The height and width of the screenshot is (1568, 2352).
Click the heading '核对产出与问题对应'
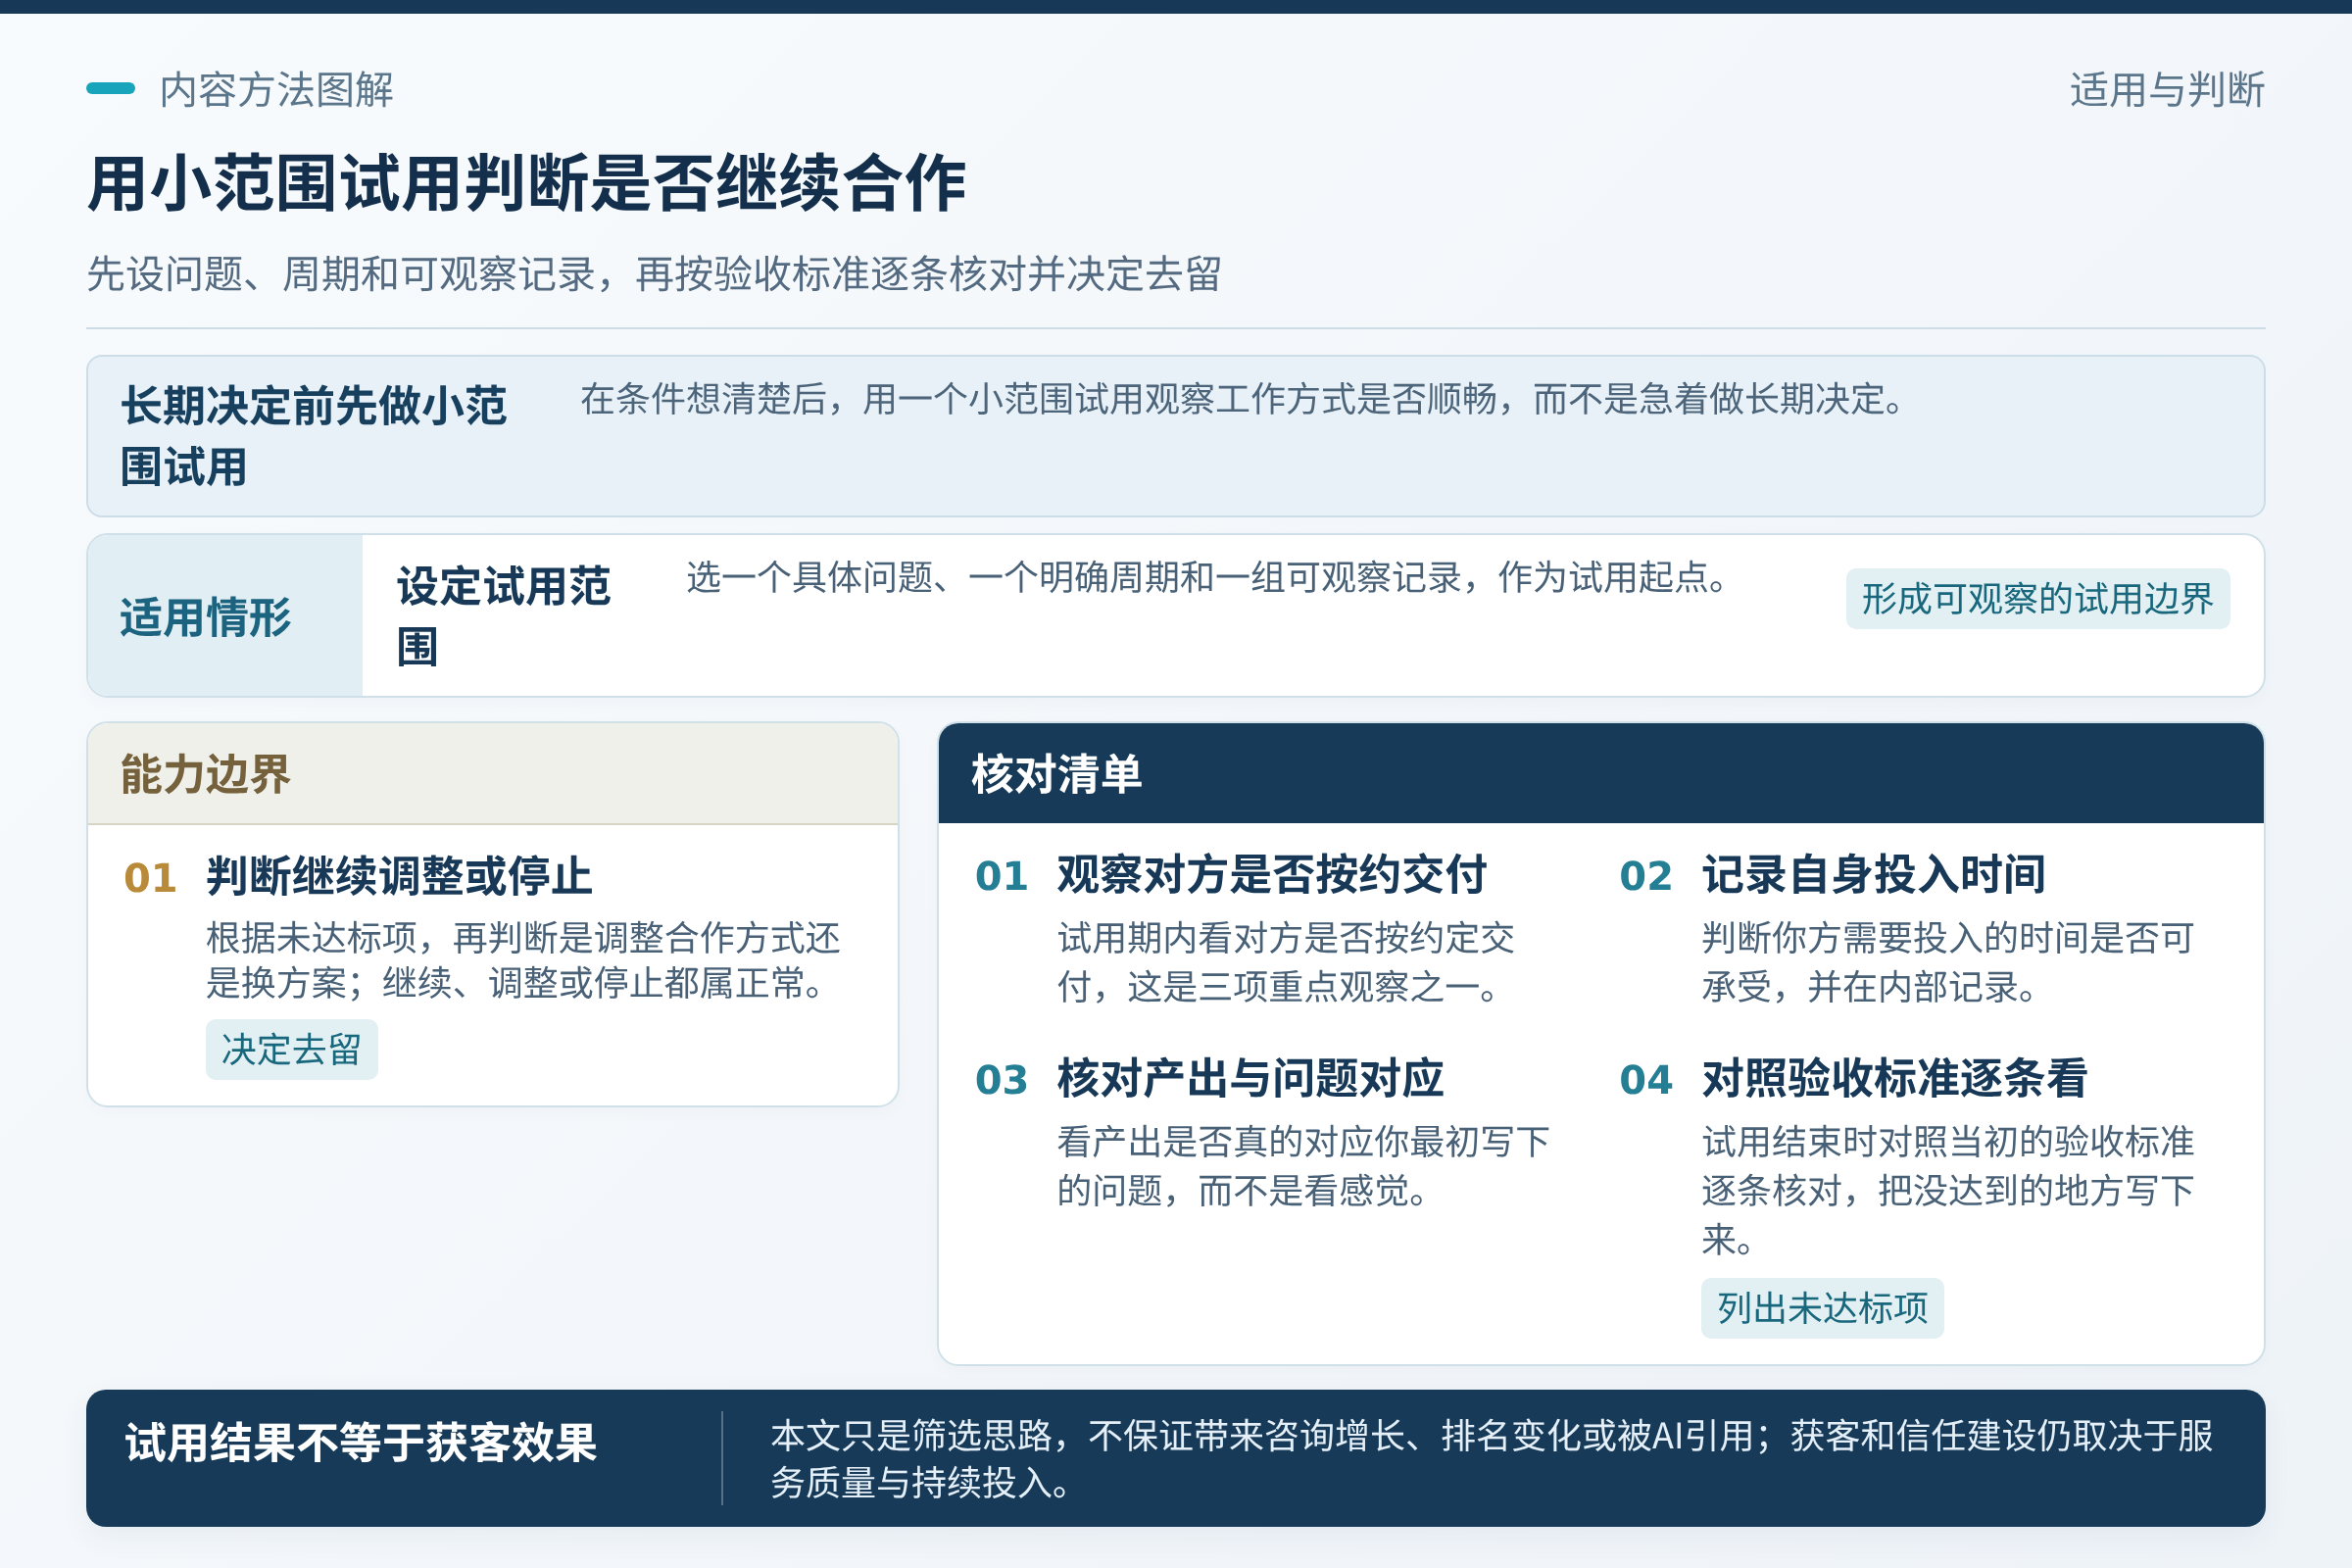[1250, 1078]
